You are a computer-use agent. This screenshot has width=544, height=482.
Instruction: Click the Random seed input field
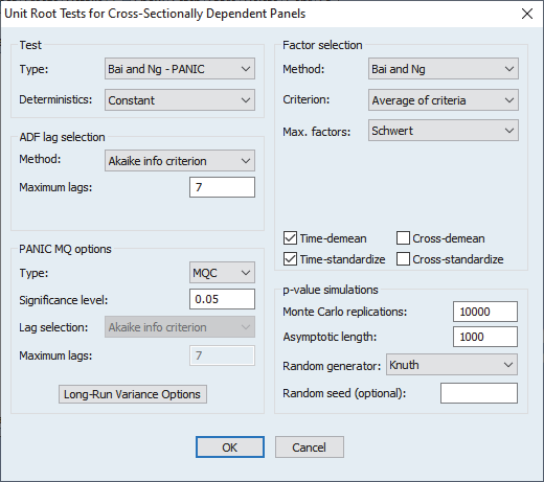pos(479,393)
